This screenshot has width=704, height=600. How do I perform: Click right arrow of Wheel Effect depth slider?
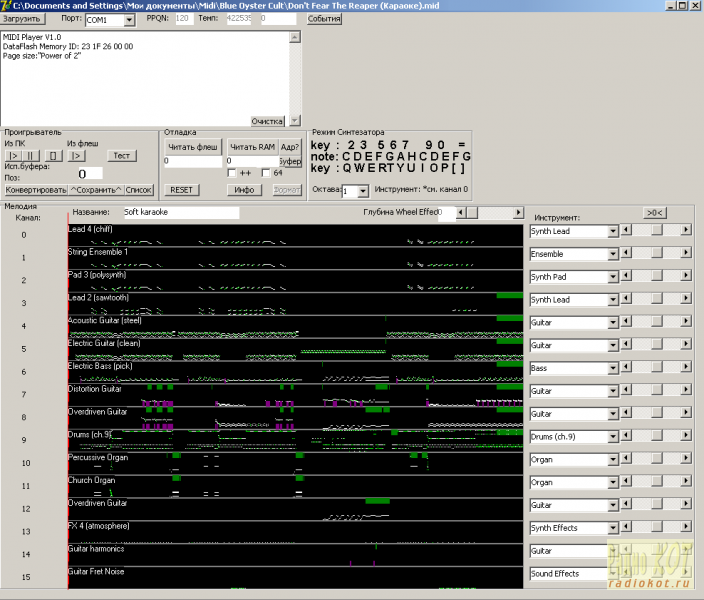coord(519,212)
